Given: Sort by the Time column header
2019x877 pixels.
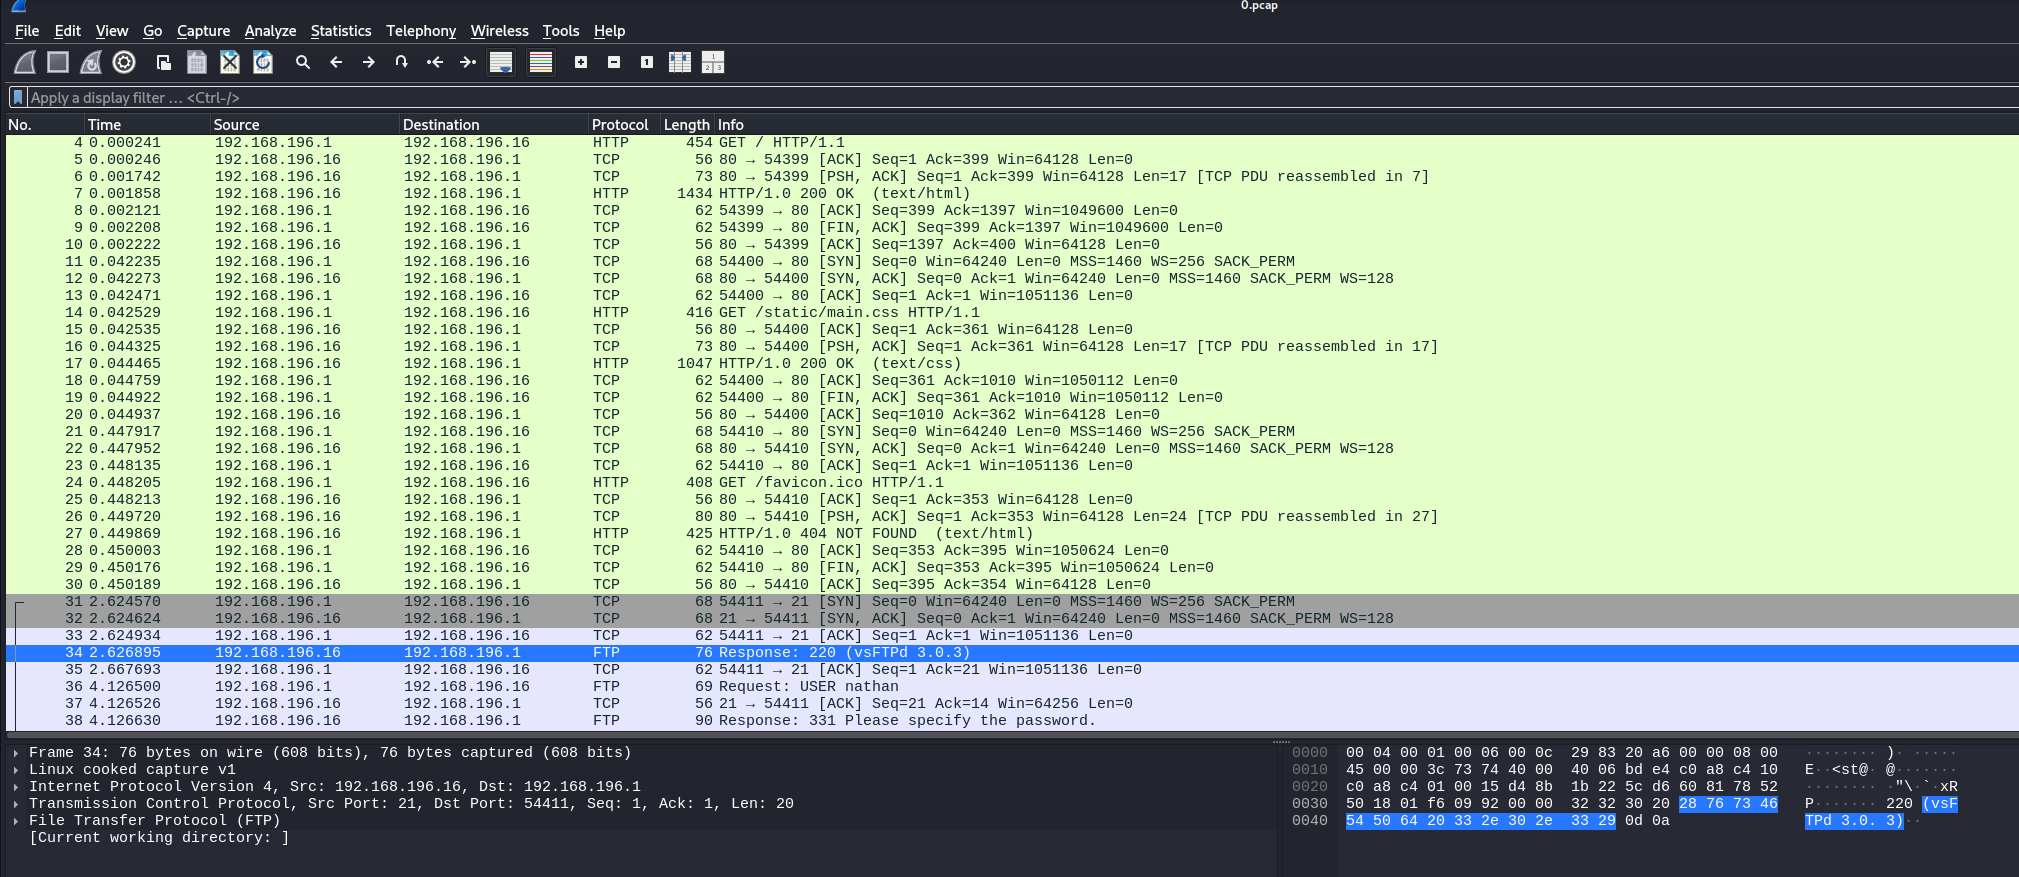Looking at the screenshot, I should tap(146, 125).
